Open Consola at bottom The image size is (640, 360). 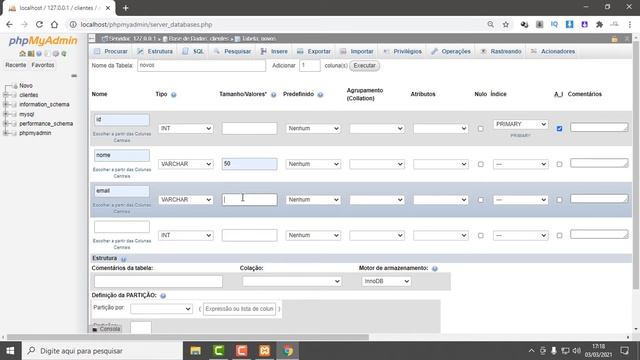(106, 329)
